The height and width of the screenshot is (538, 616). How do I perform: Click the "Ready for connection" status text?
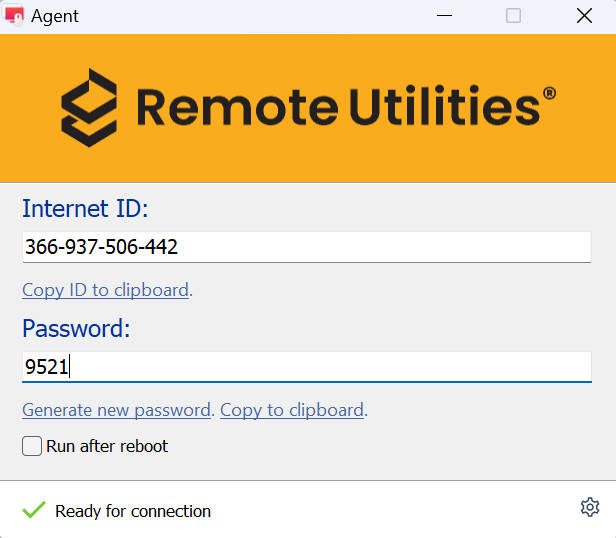coord(133,511)
